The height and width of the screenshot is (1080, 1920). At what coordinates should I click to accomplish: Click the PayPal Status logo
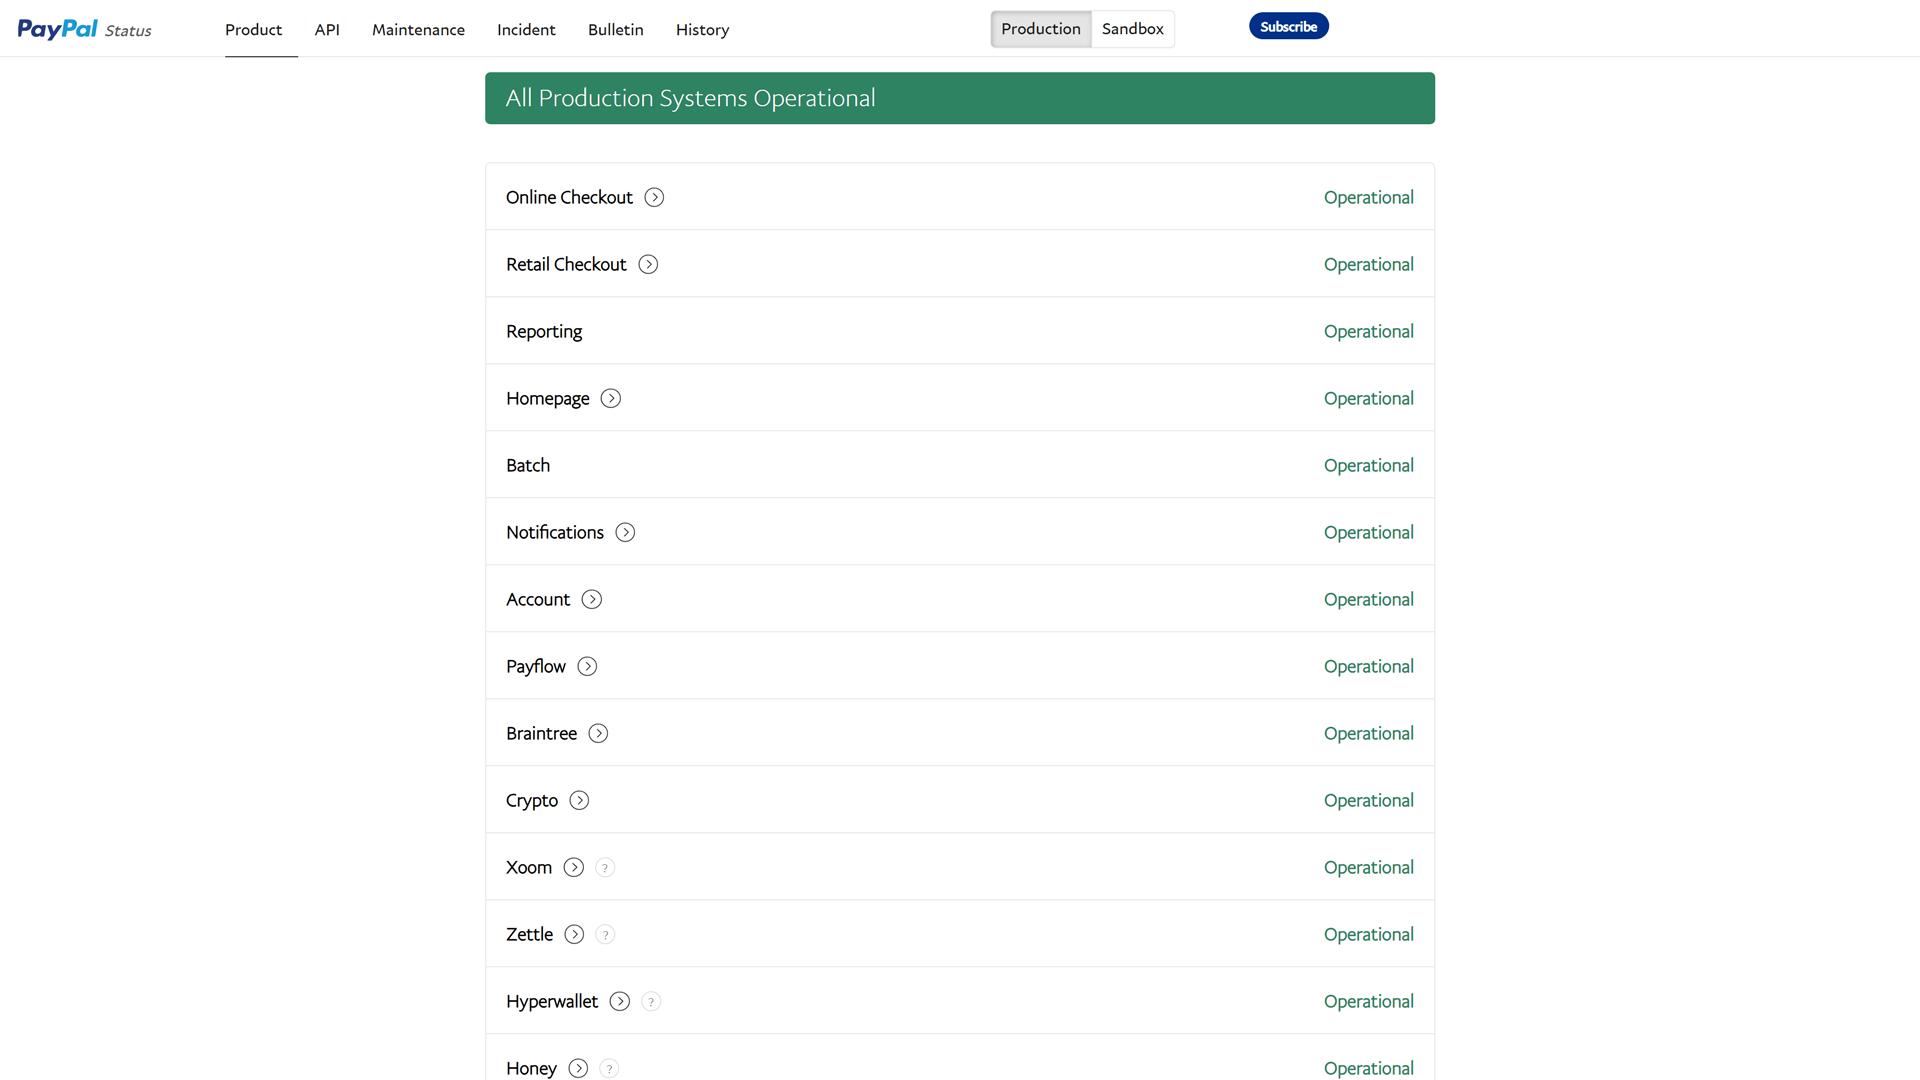coord(84,28)
